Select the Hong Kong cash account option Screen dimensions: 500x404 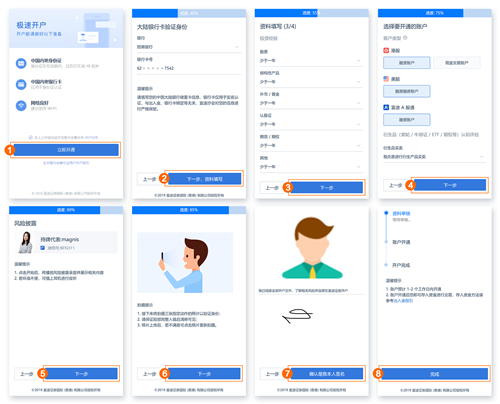[x=457, y=63]
